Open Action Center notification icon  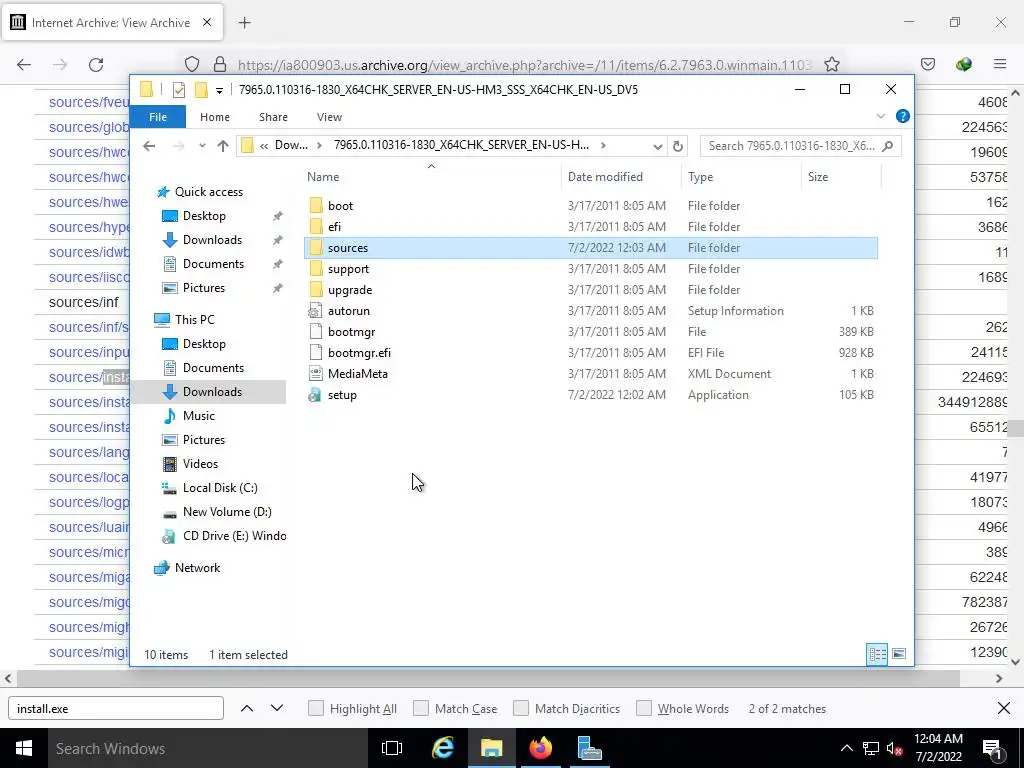992,748
